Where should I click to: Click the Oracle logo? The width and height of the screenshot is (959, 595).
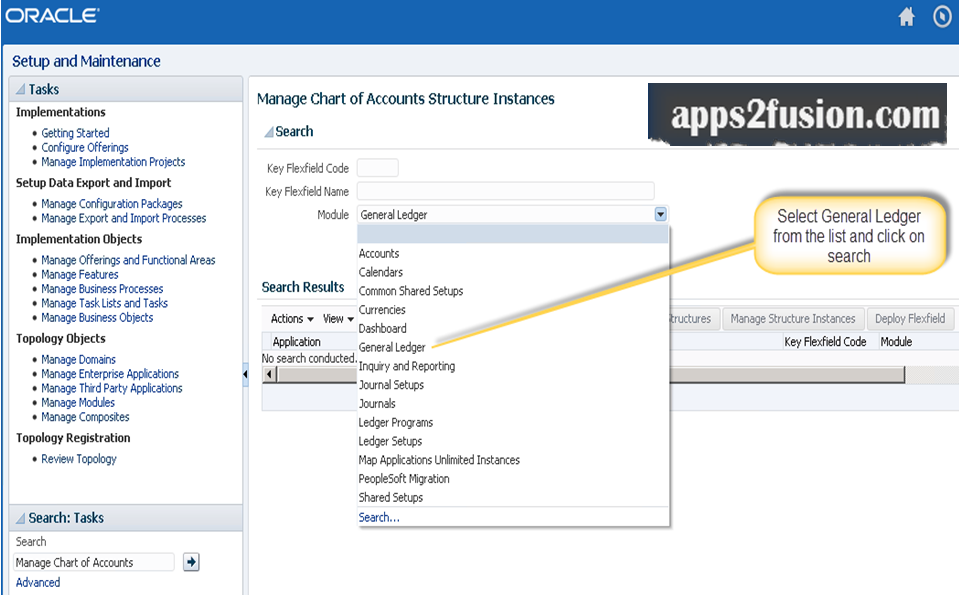53,15
